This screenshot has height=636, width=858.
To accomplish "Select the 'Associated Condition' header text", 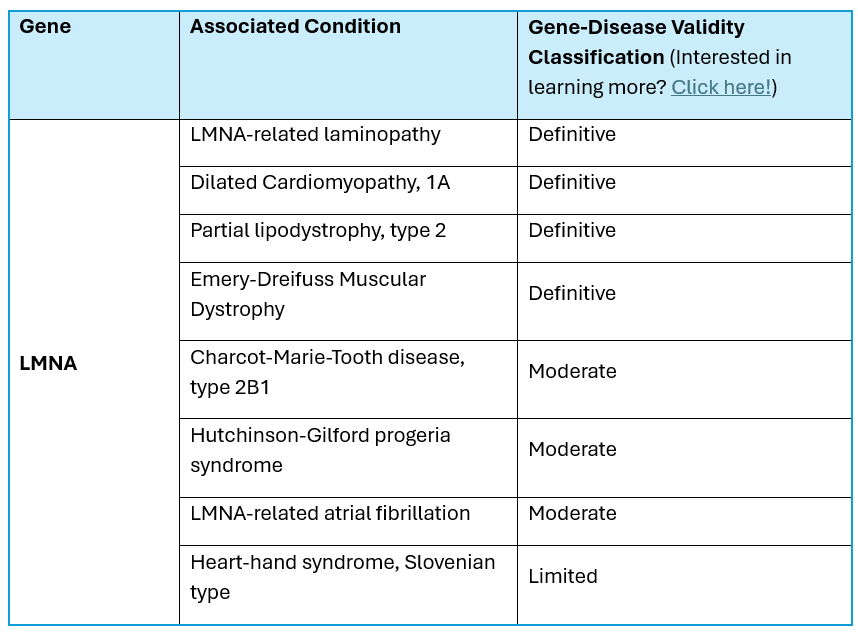I will coord(295,27).
